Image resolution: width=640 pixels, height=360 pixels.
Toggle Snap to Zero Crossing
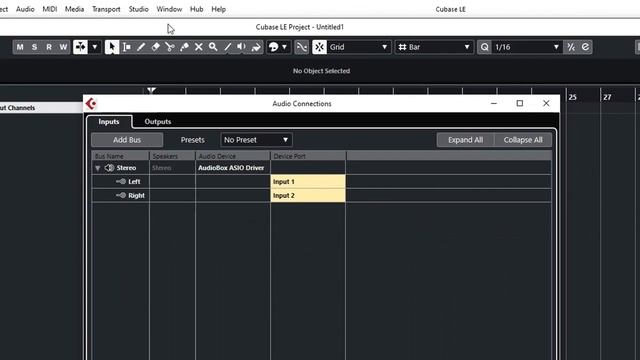click(x=302, y=47)
